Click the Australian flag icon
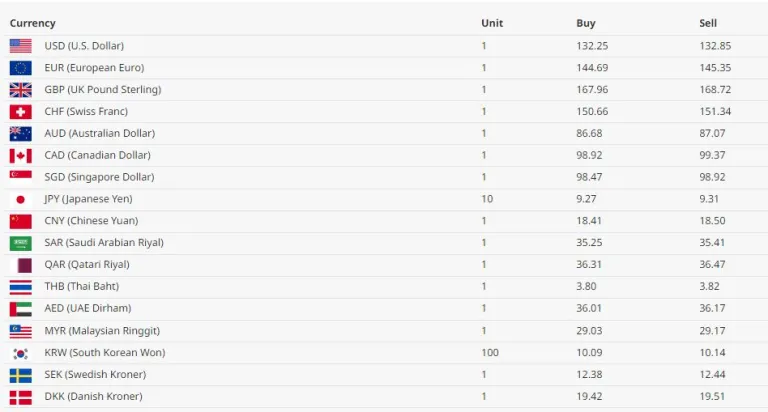This screenshot has height=412, width=768. (20, 134)
